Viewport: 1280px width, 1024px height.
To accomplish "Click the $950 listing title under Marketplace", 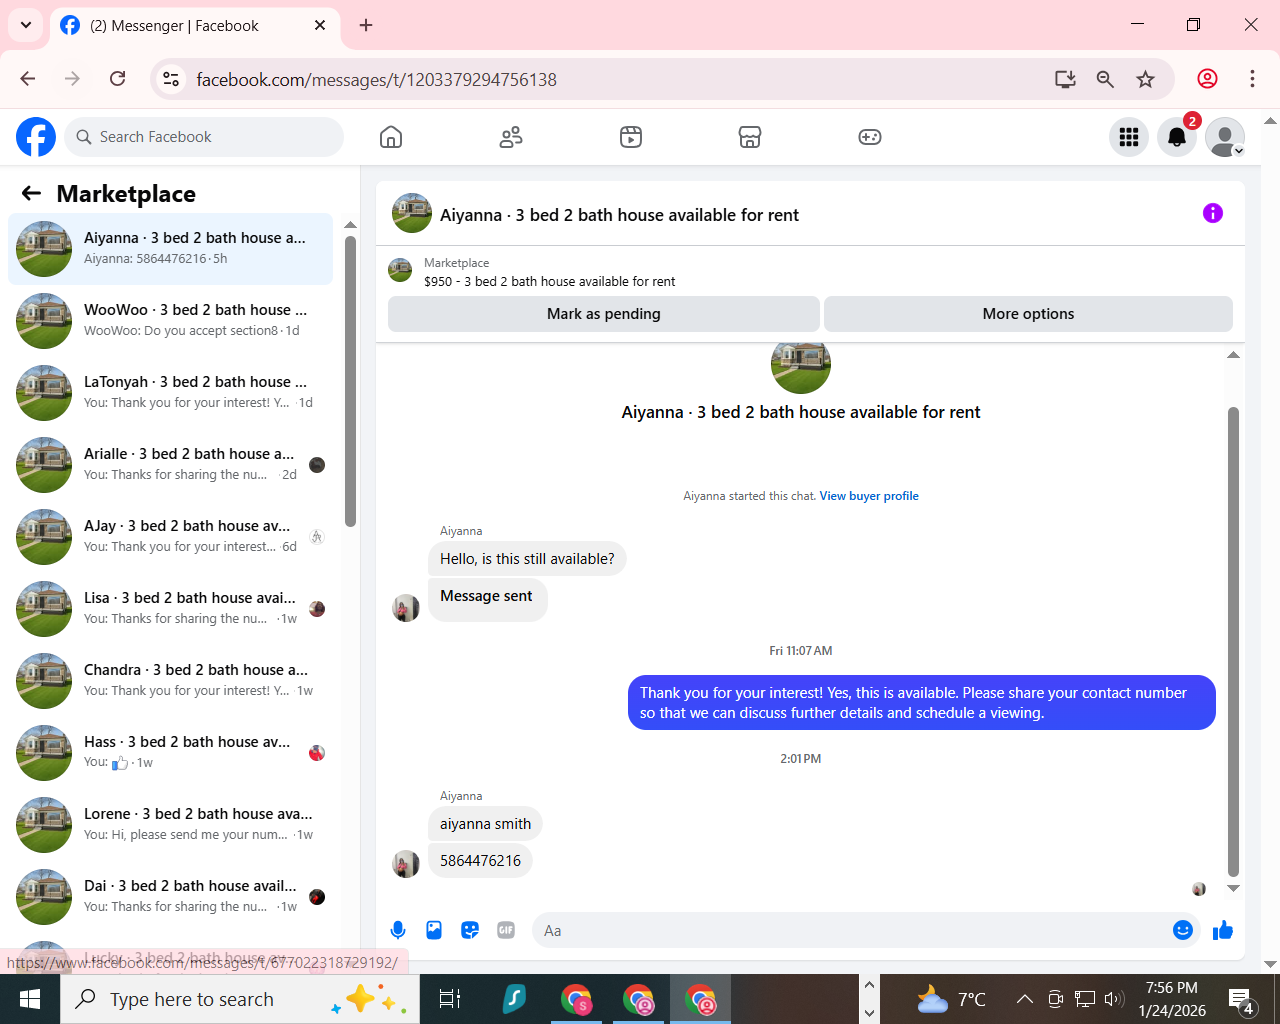I will [x=549, y=282].
